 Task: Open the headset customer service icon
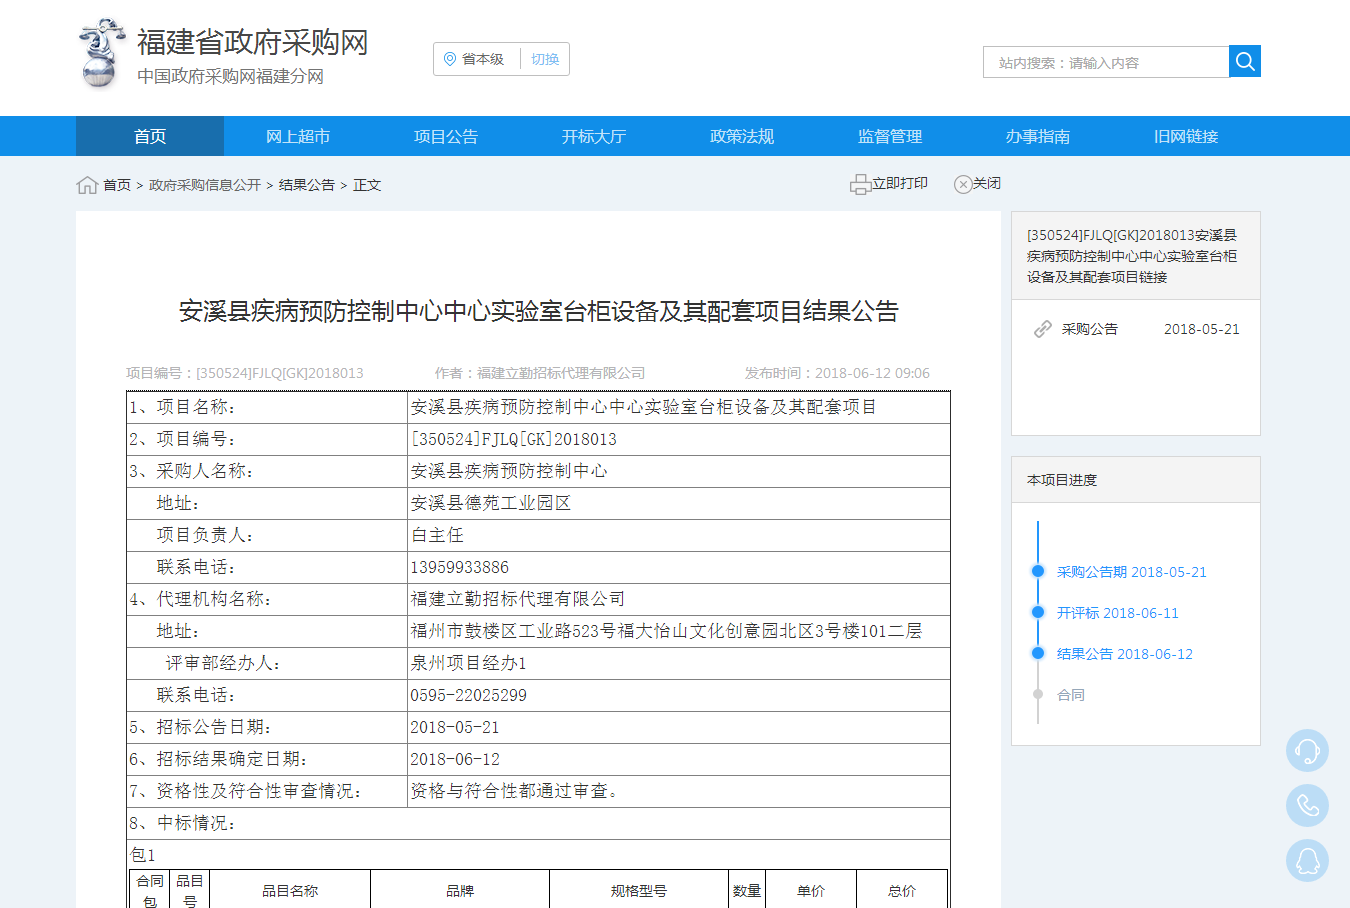[1307, 750]
